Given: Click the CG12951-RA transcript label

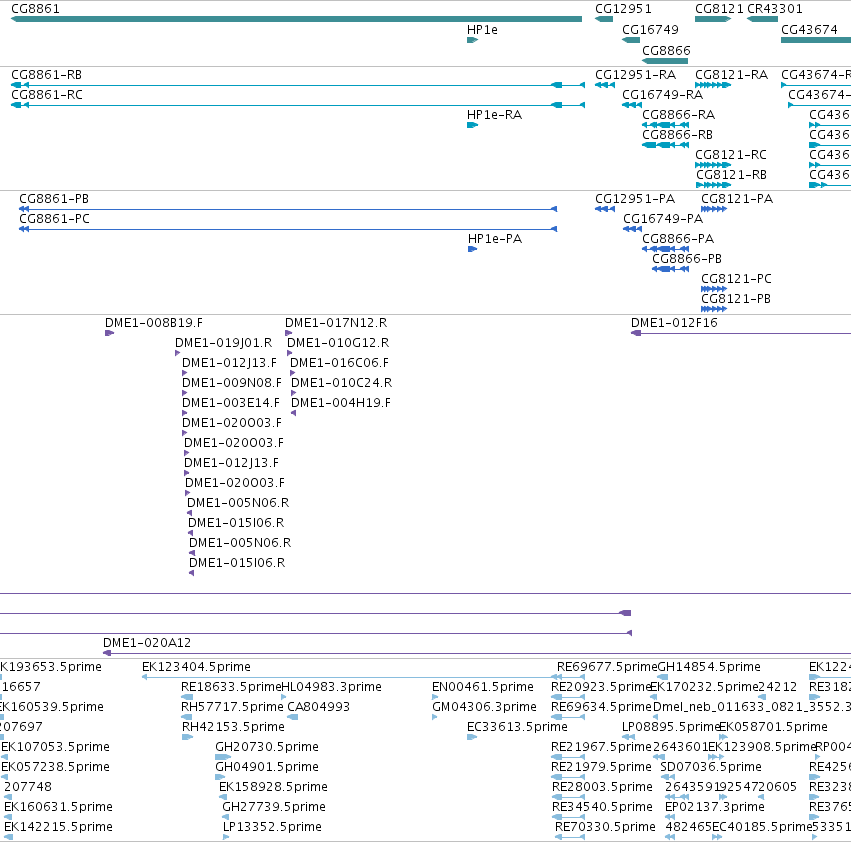Looking at the screenshot, I should point(636,75).
